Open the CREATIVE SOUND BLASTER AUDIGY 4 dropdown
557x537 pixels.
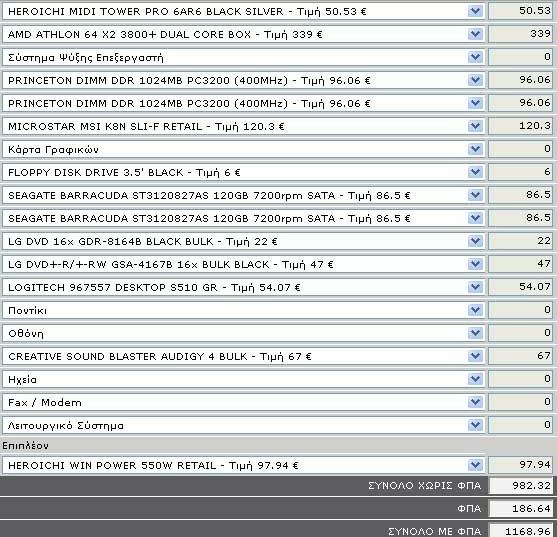click(243, 356)
